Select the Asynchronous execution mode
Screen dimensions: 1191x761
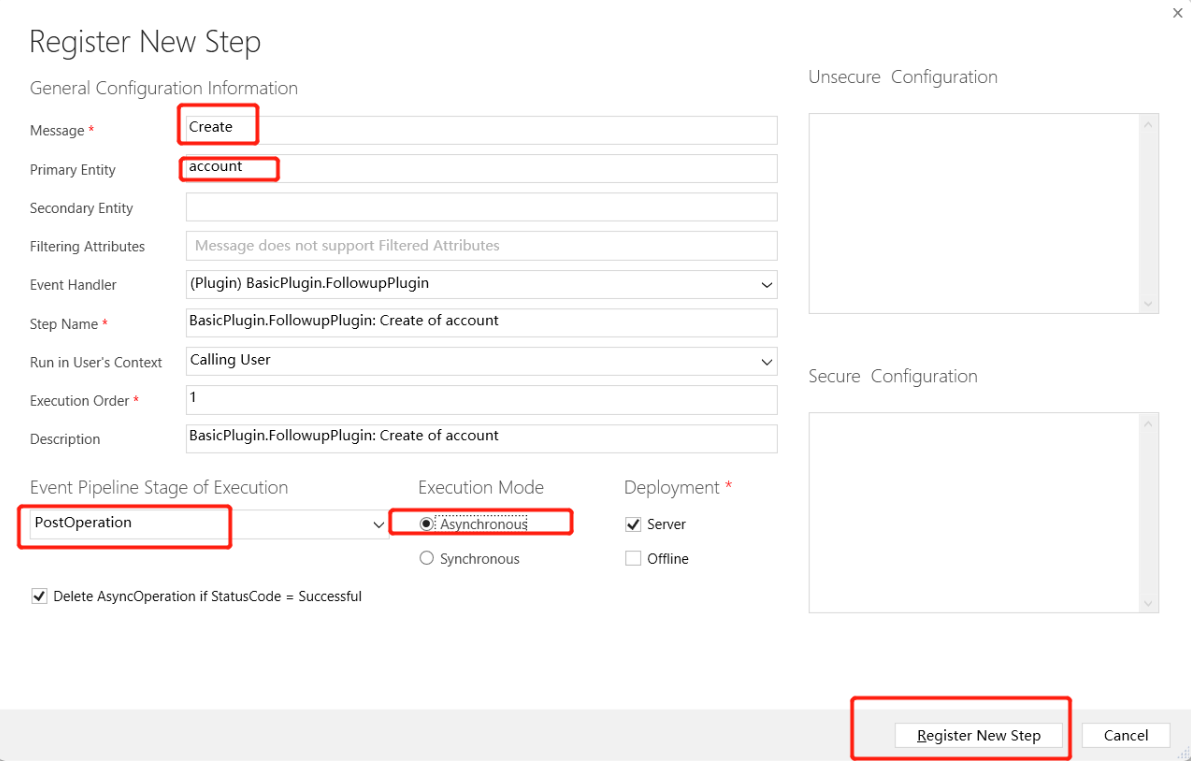[x=427, y=524]
